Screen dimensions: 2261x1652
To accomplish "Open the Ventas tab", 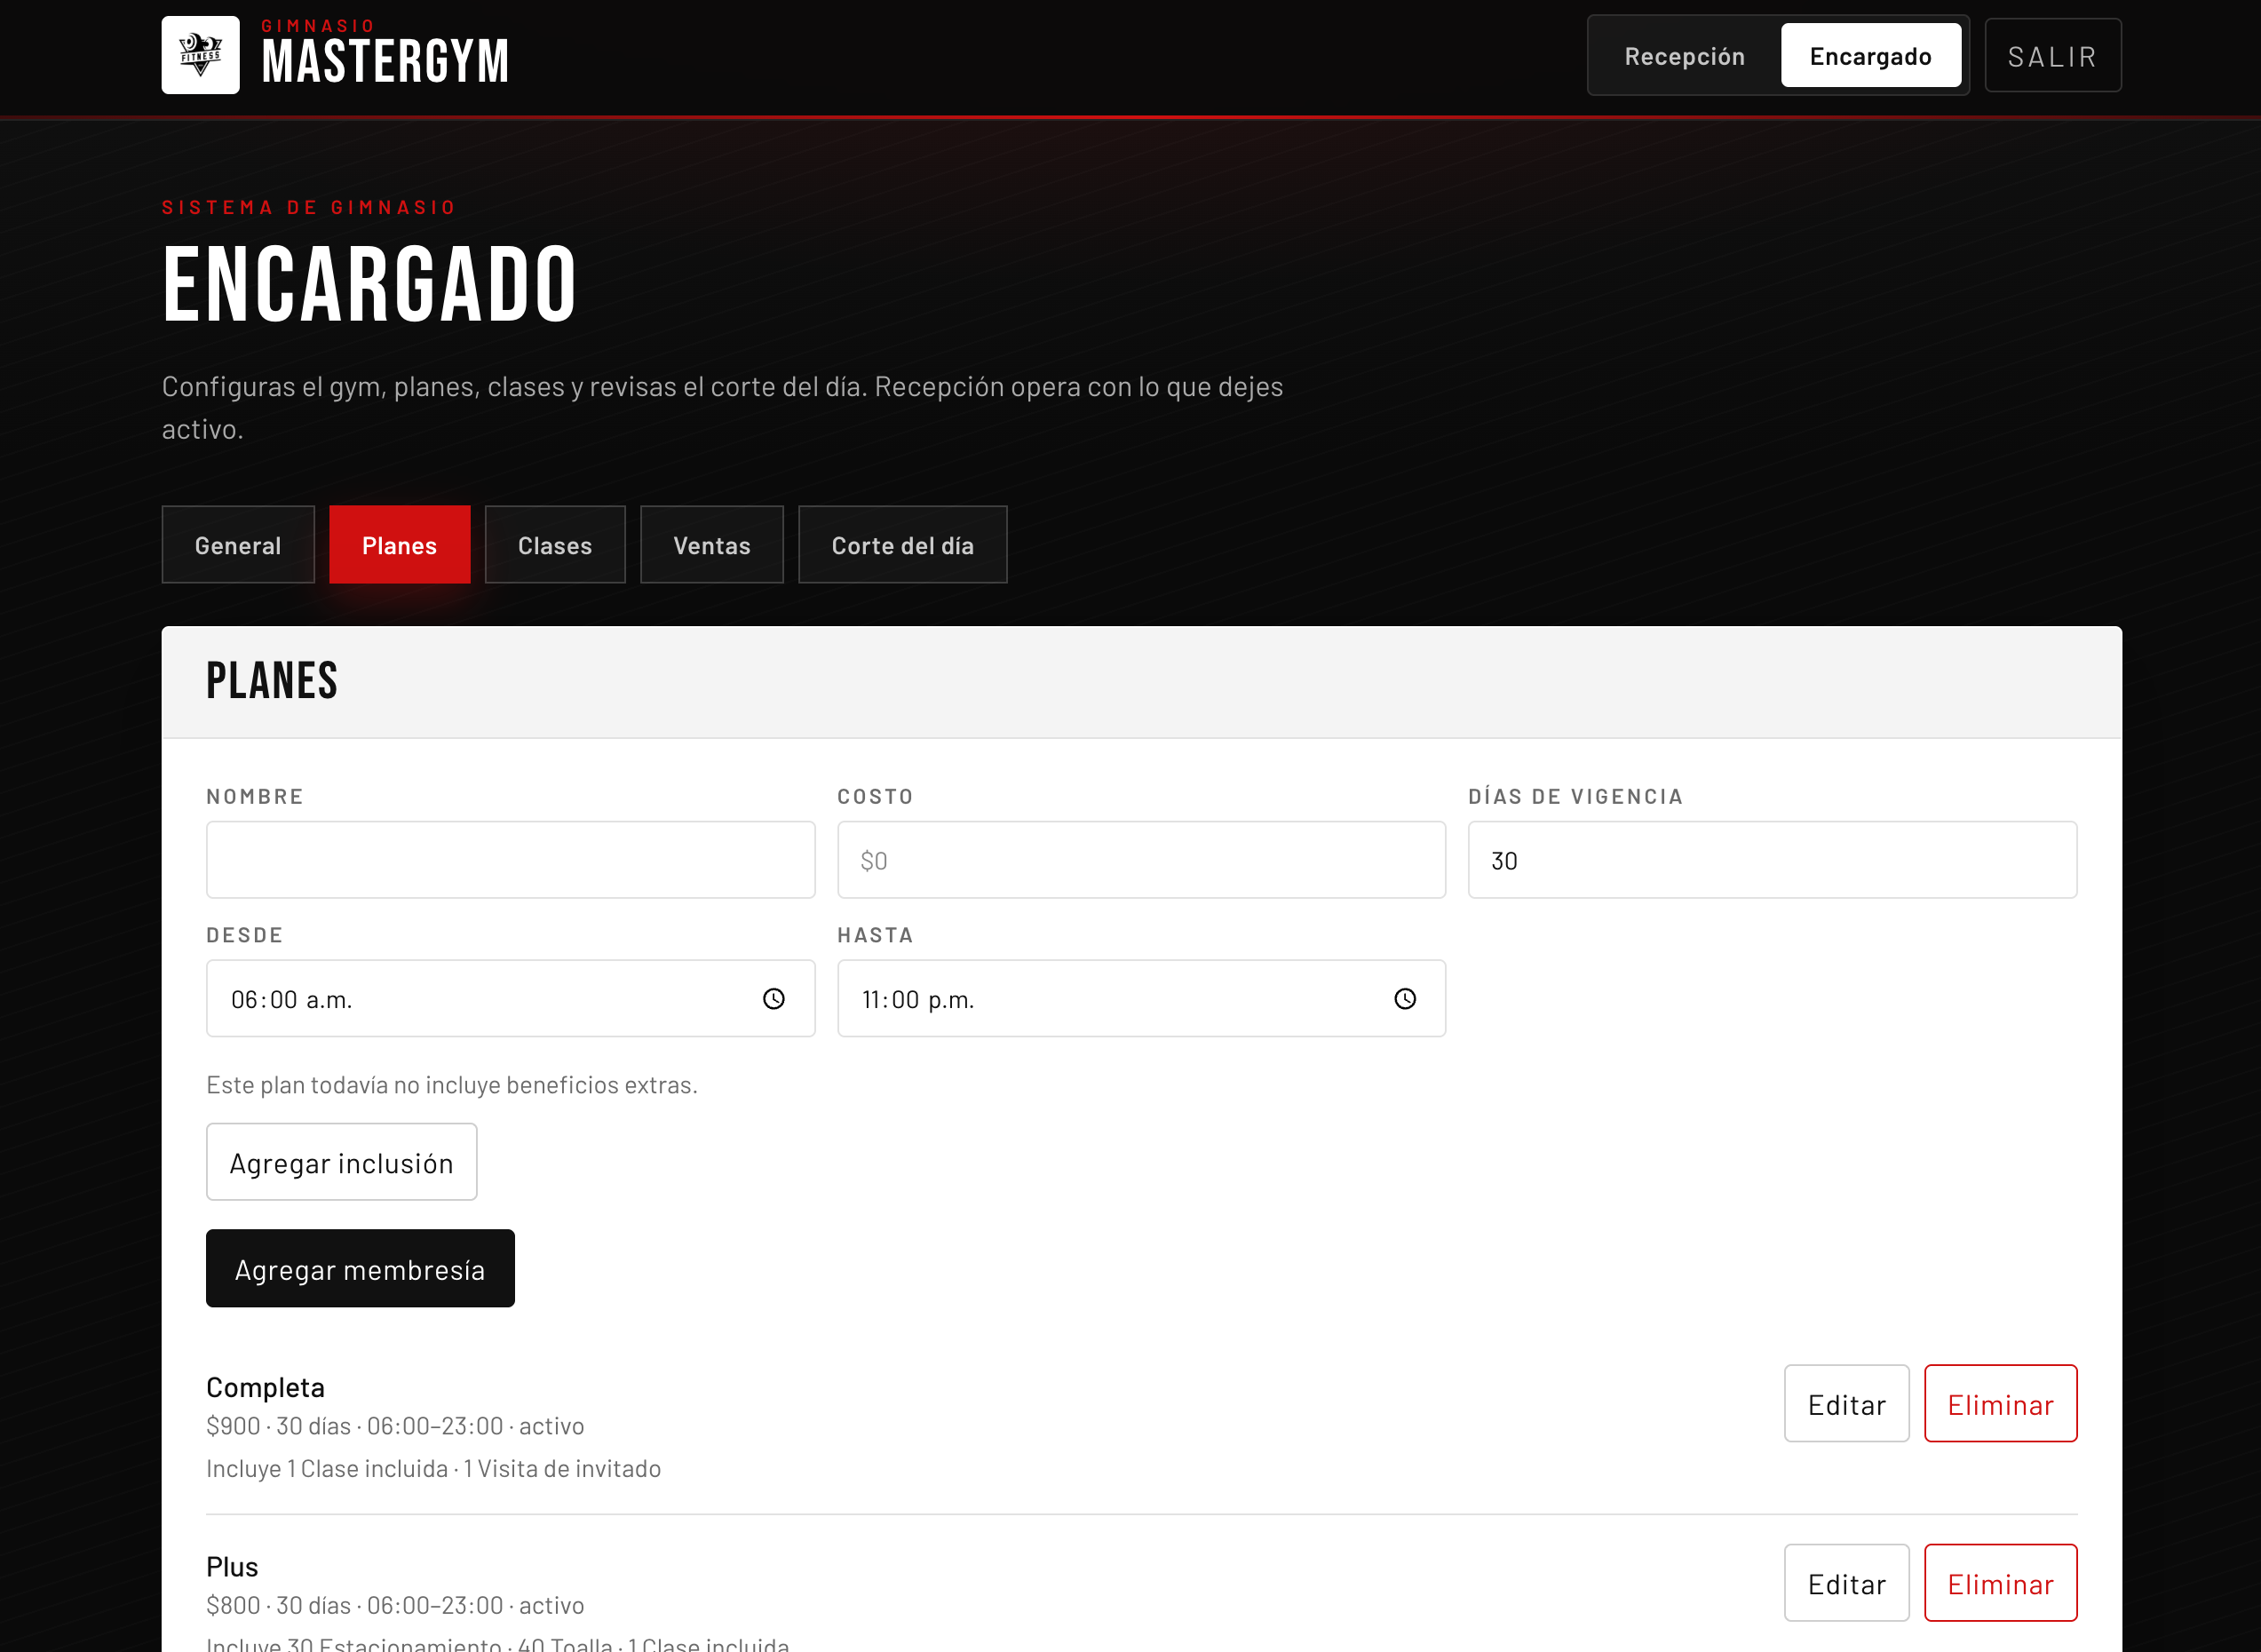I will [712, 545].
